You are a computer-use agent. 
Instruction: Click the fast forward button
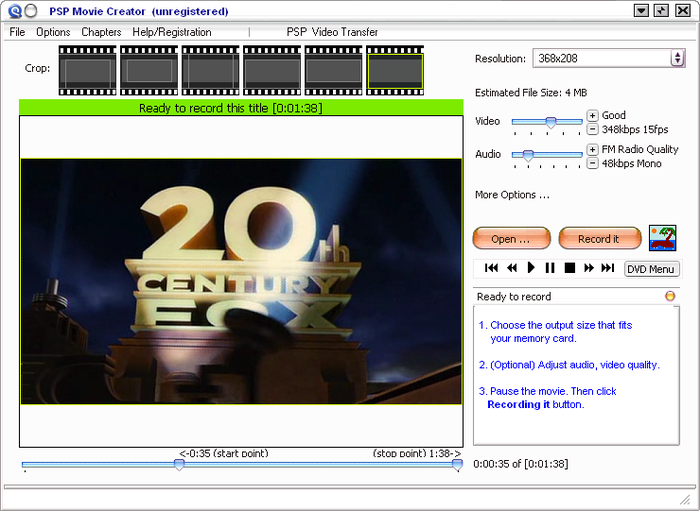pyautogui.click(x=589, y=268)
